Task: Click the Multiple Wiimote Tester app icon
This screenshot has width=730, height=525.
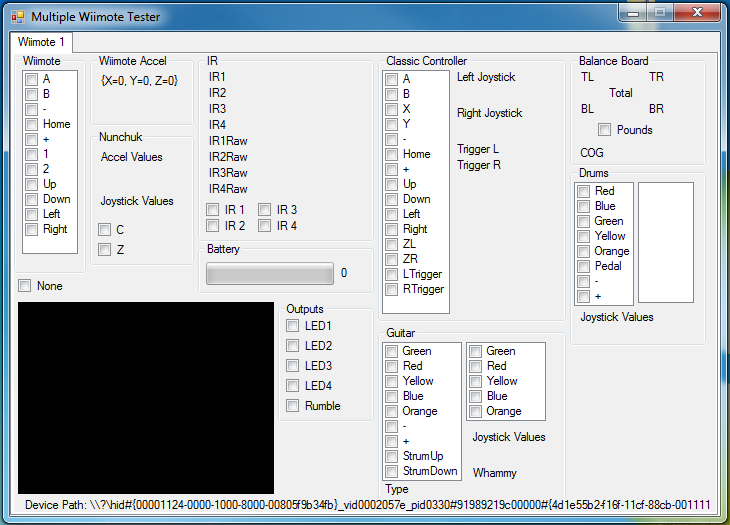Action: pyautogui.click(x=18, y=17)
